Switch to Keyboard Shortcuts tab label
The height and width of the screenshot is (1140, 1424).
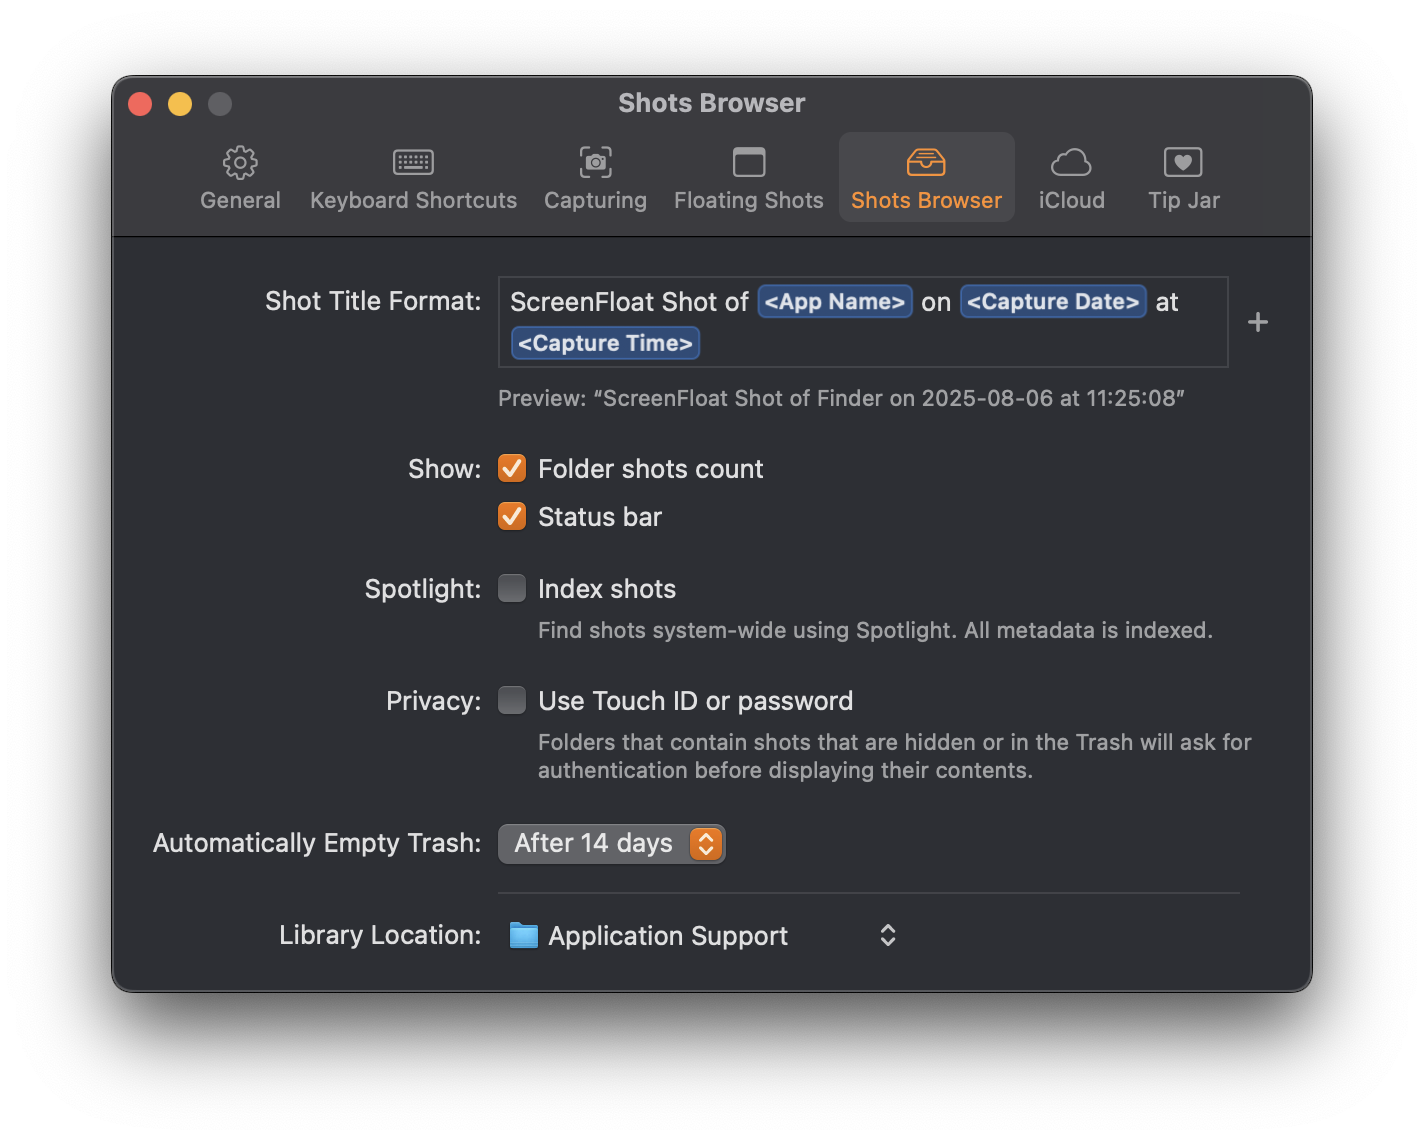413,200
